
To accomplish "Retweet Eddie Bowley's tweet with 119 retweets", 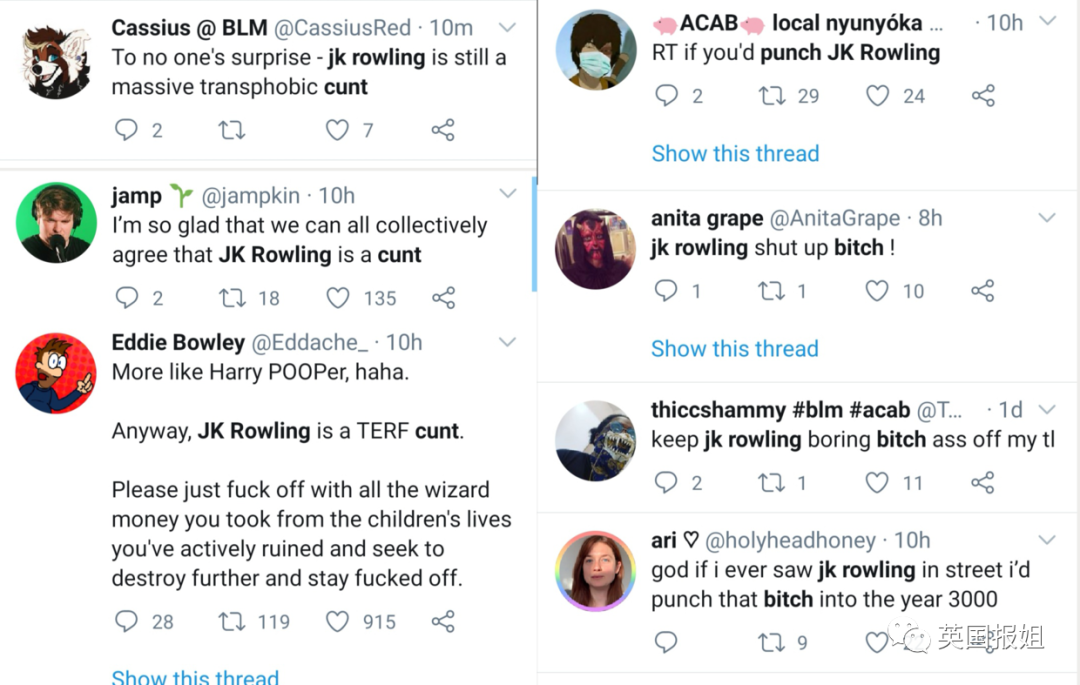I will point(232,622).
